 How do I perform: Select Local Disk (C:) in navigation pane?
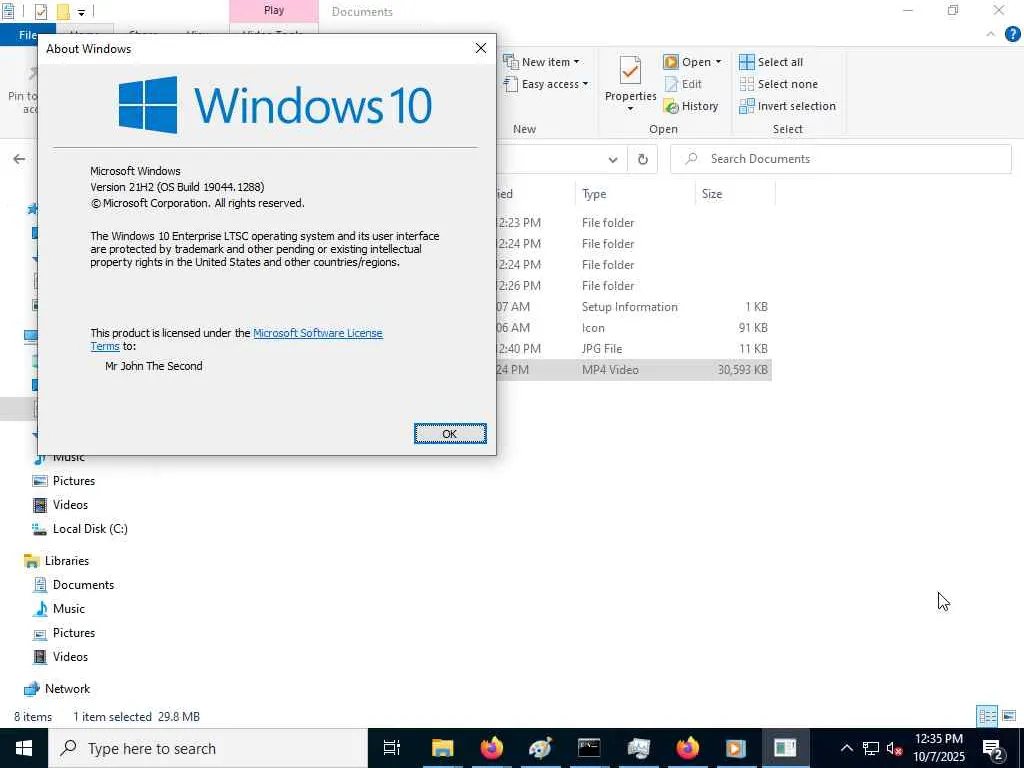80,529
